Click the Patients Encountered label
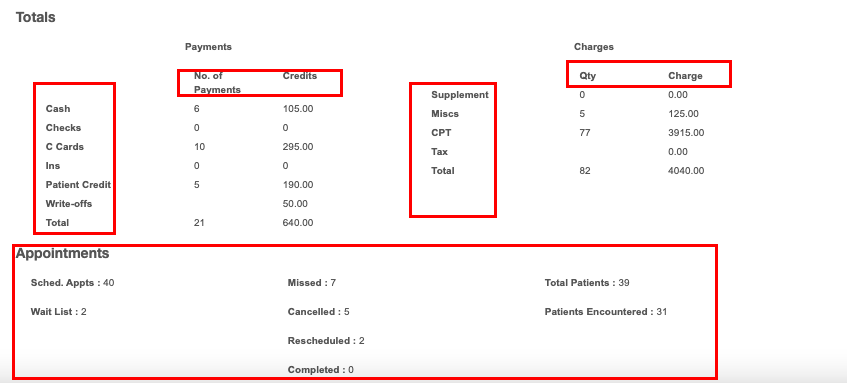The height and width of the screenshot is (383, 847). click(597, 312)
